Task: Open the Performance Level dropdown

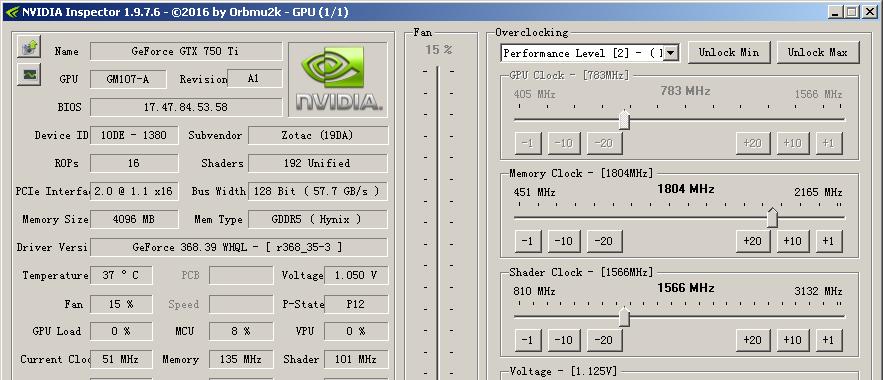Action: click(670, 53)
